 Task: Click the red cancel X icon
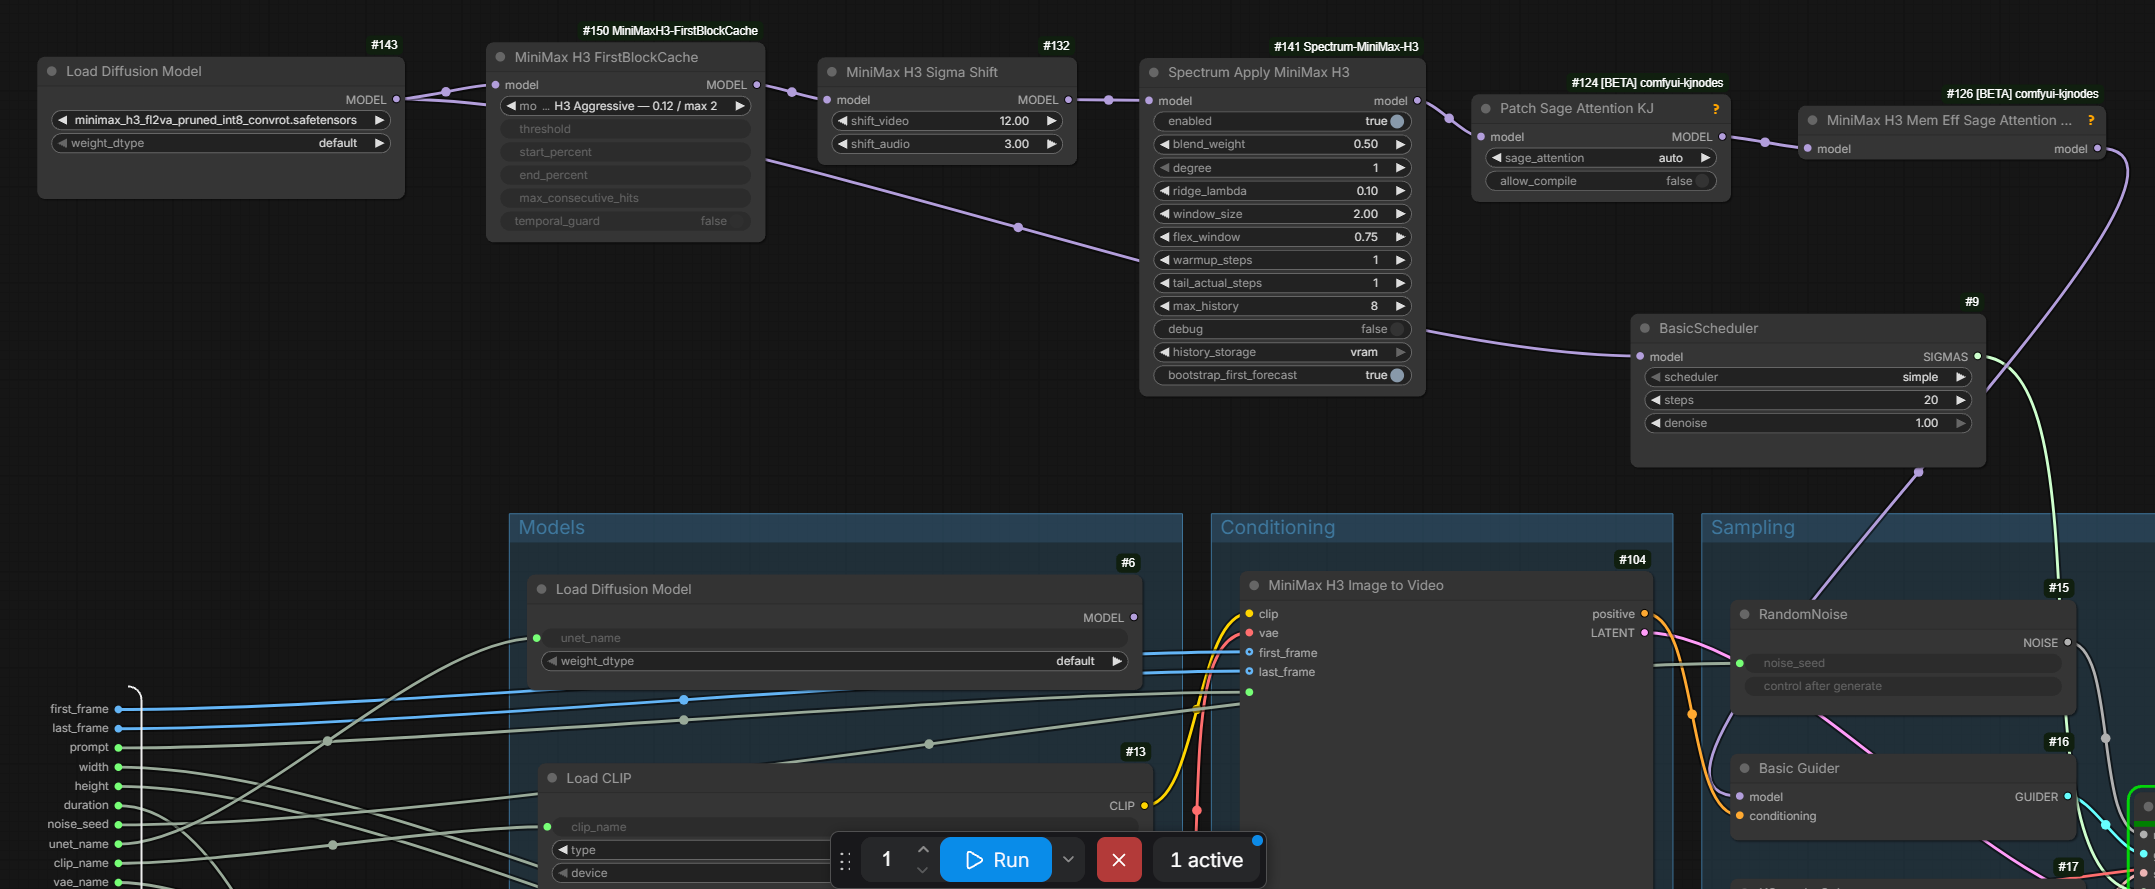(x=1119, y=860)
